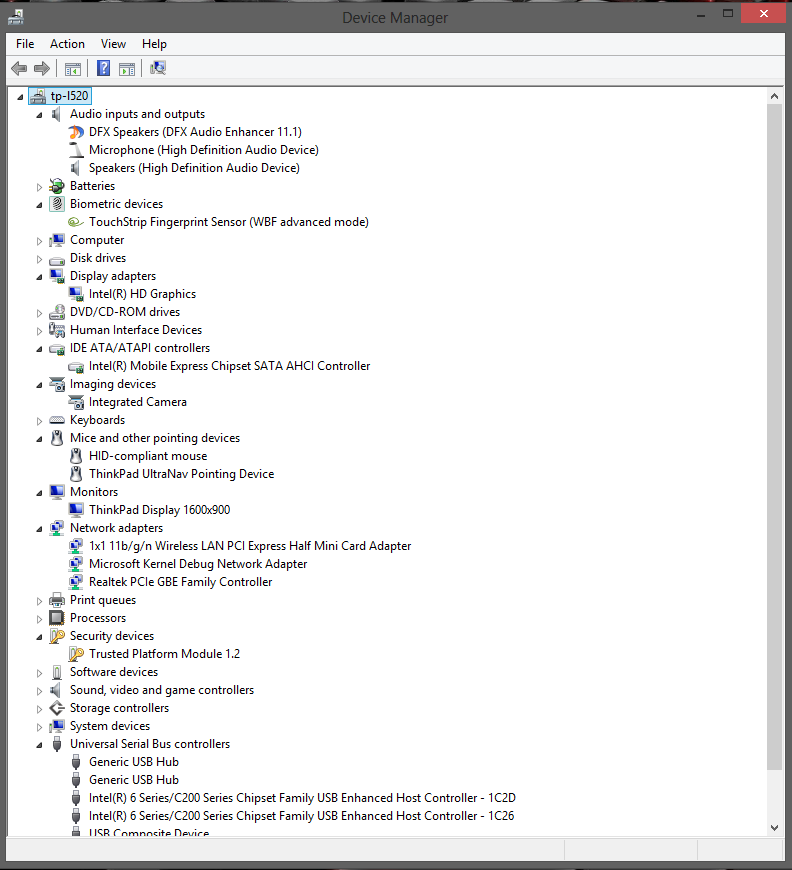Viewport: 792px width, 870px height.
Task: Select Microsoft Kernel Debug Network Adapter
Action: click(x=198, y=564)
